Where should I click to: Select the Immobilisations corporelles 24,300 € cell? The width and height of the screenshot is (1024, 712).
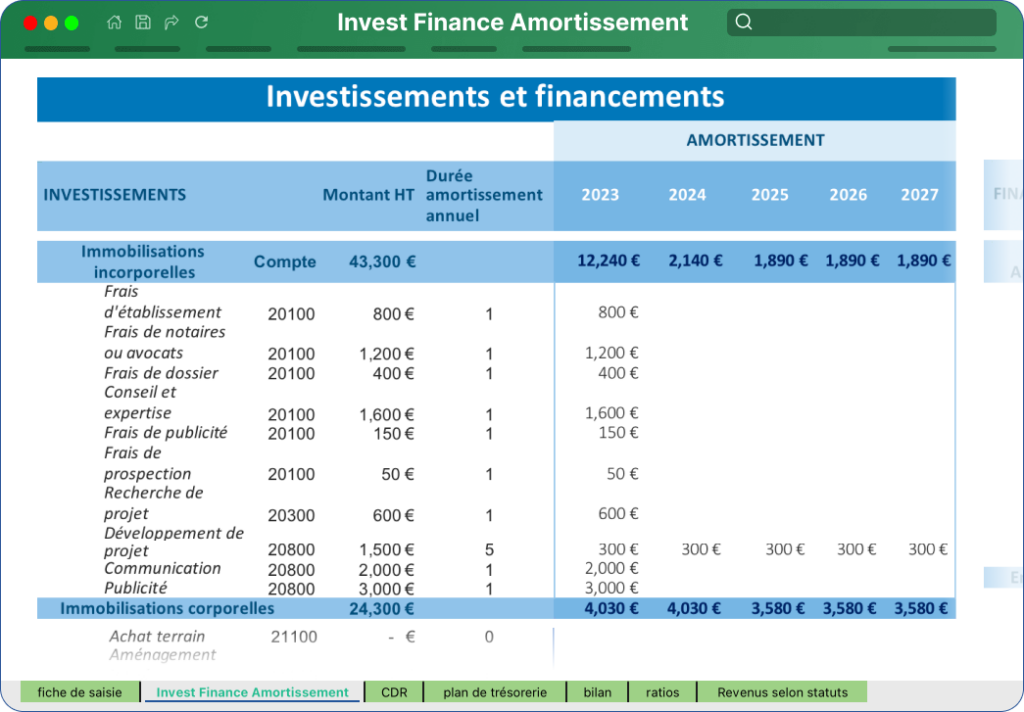(x=381, y=609)
